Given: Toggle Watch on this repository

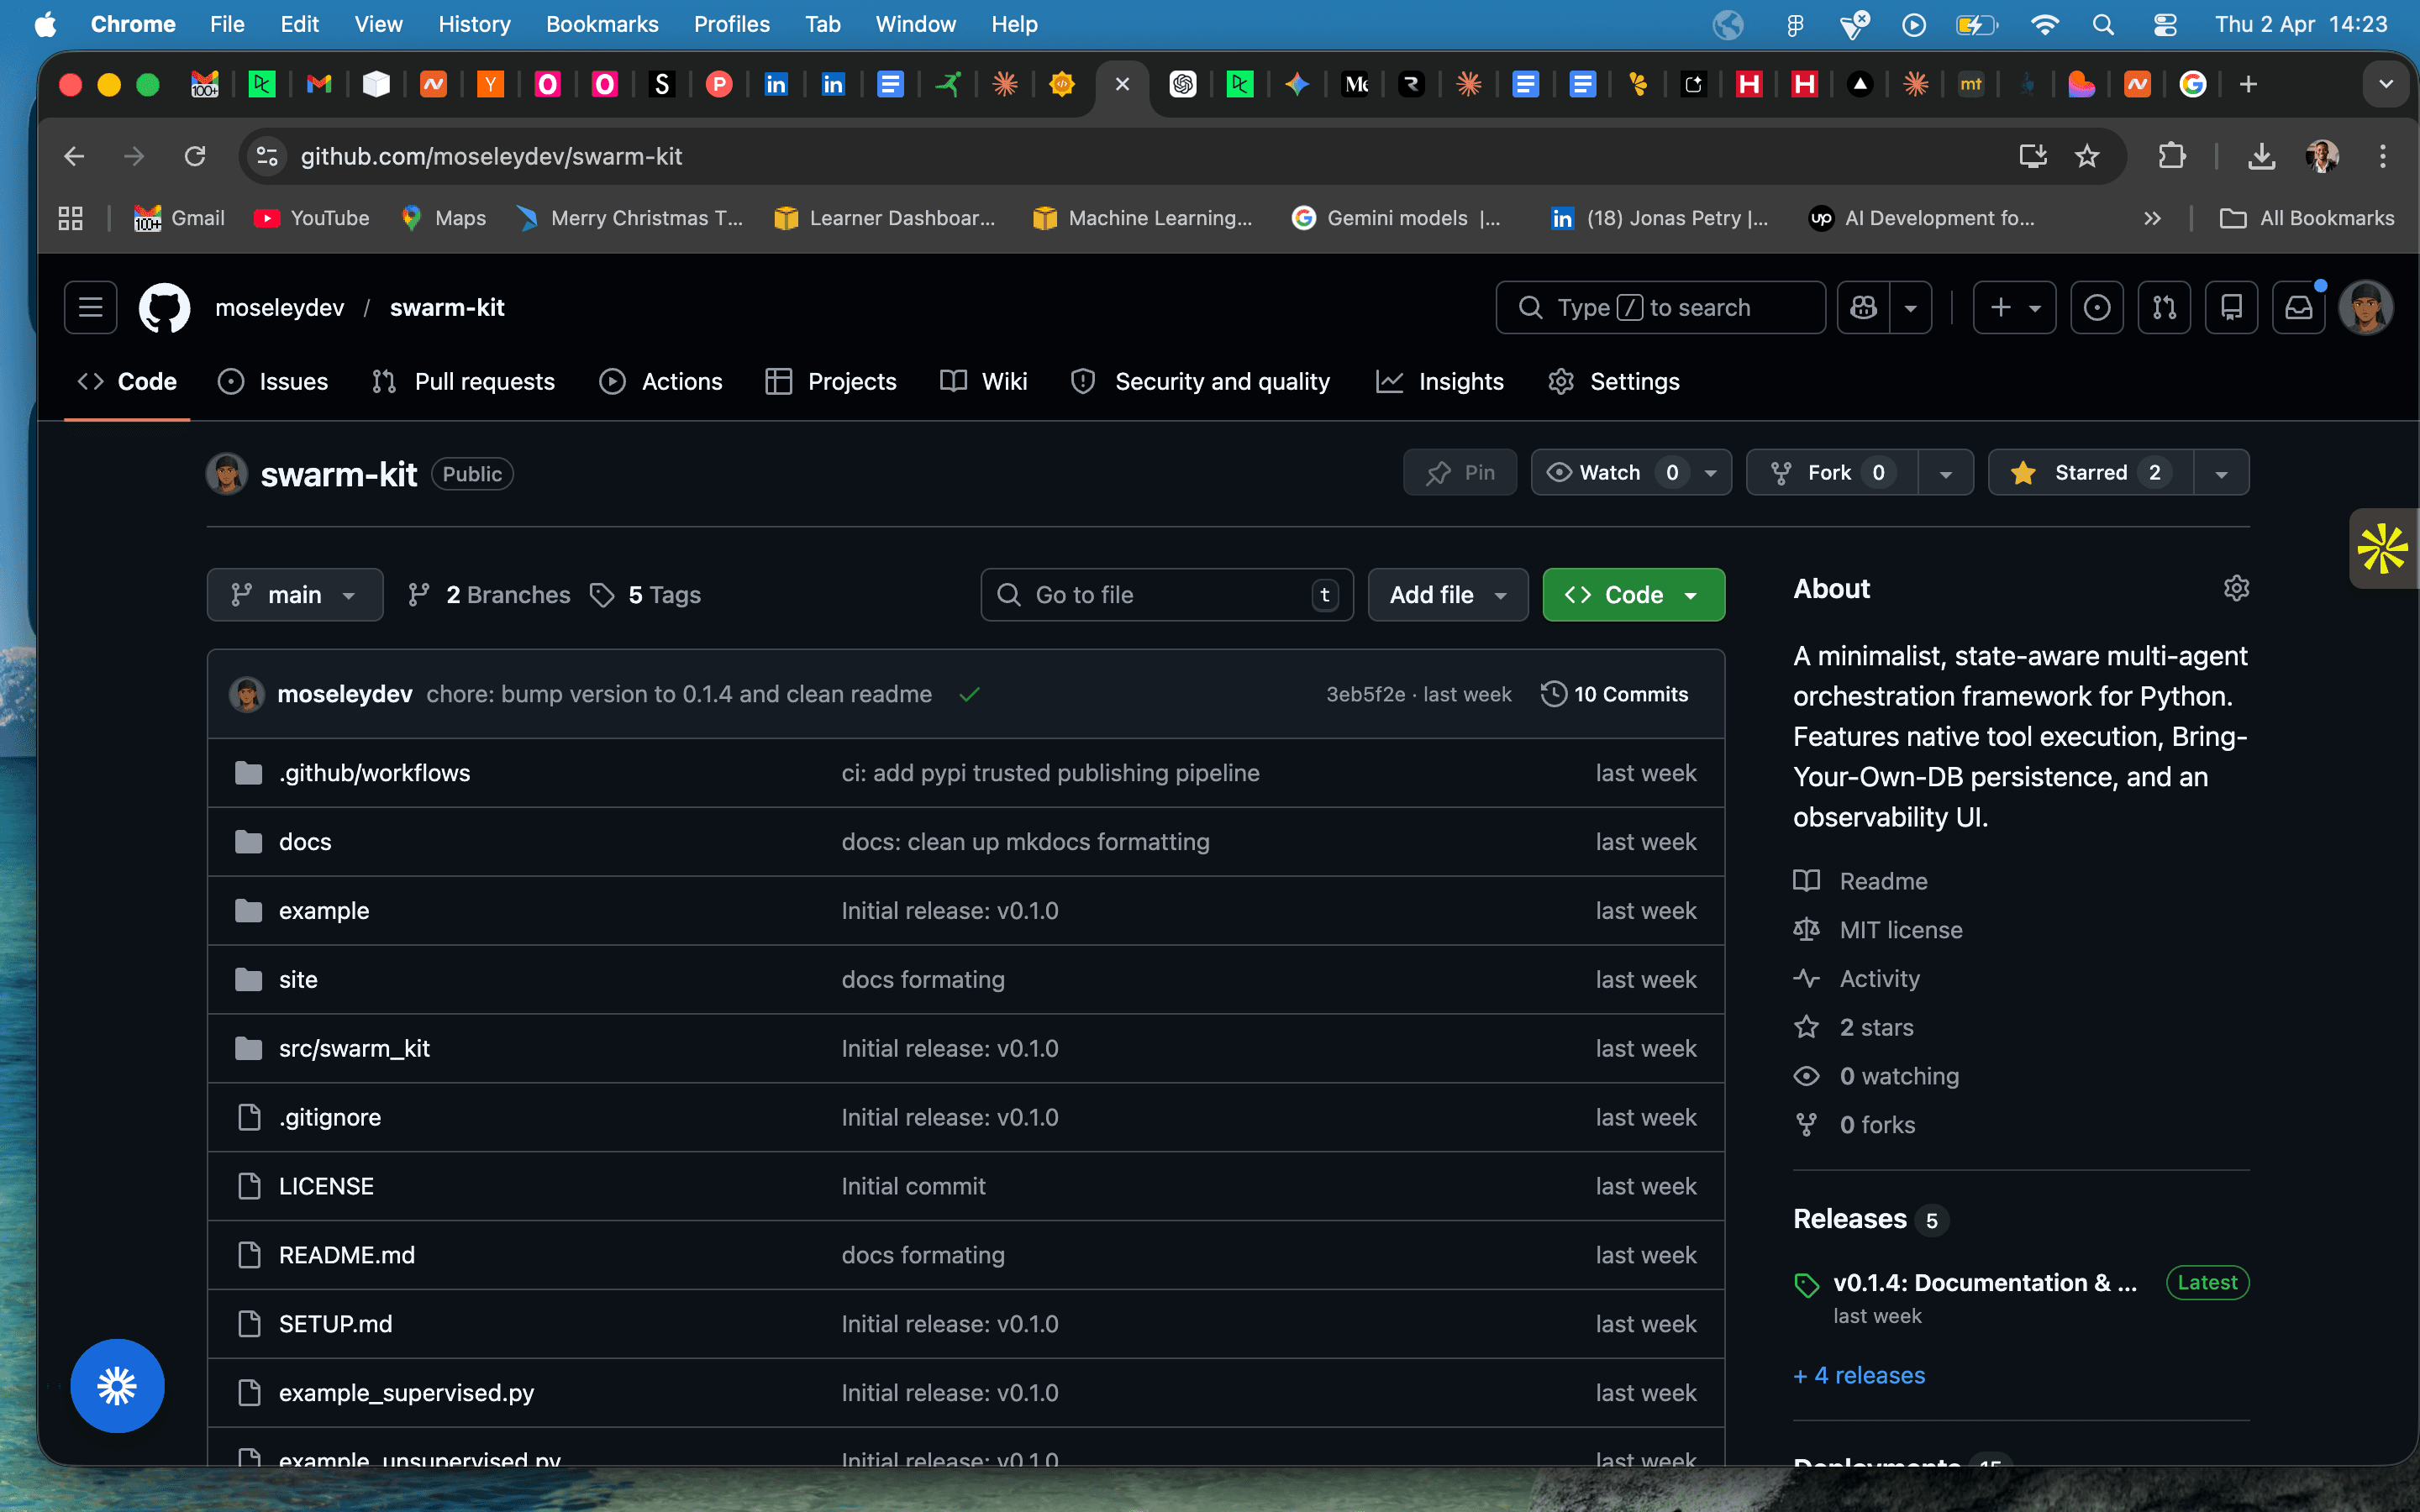Looking at the screenshot, I should (x=1596, y=472).
